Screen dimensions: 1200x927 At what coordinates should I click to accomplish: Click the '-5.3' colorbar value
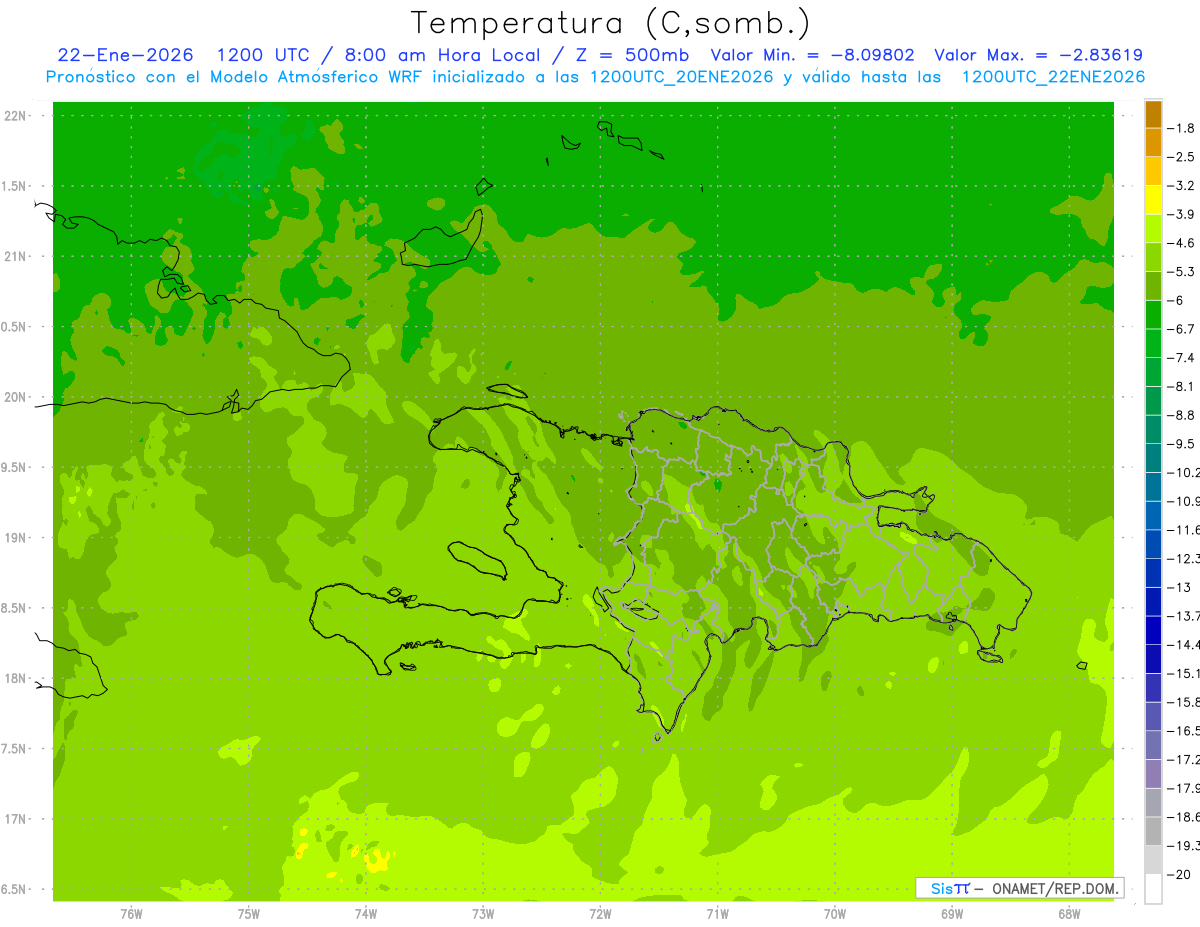click(x=1180, y=271)
